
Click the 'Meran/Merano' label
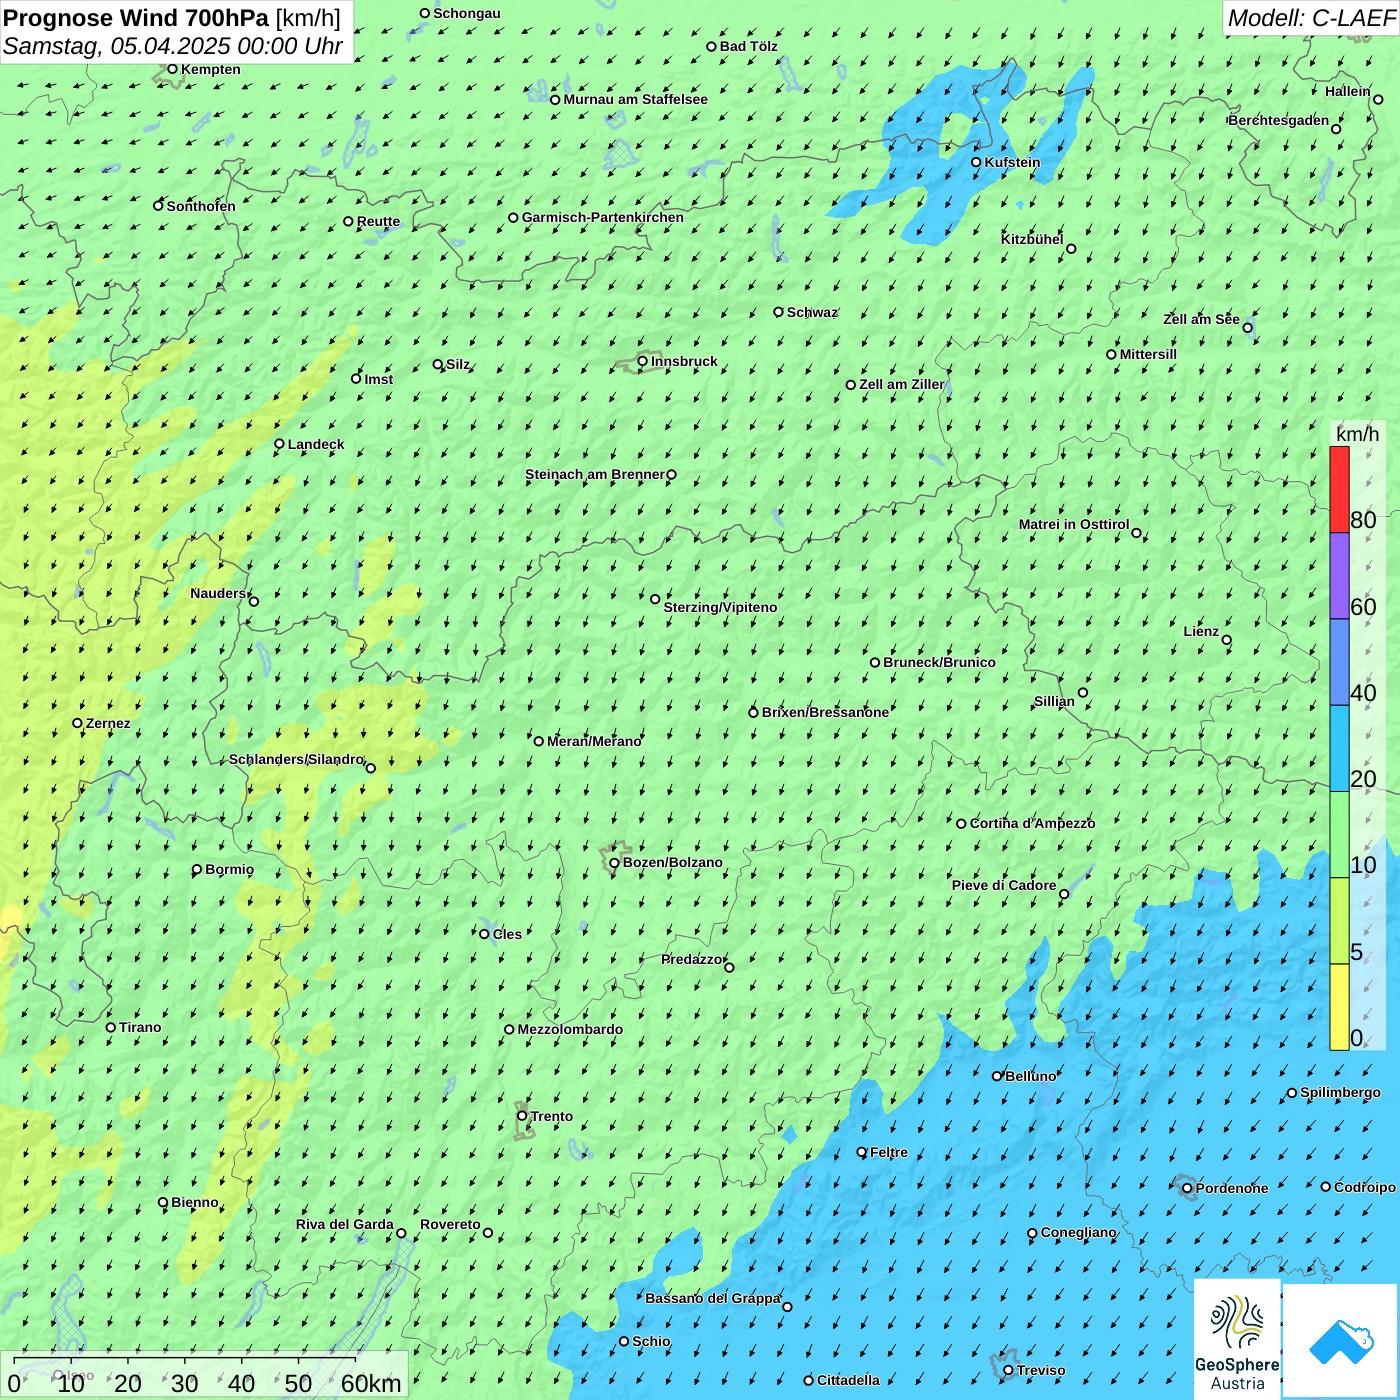coord(594,741)
